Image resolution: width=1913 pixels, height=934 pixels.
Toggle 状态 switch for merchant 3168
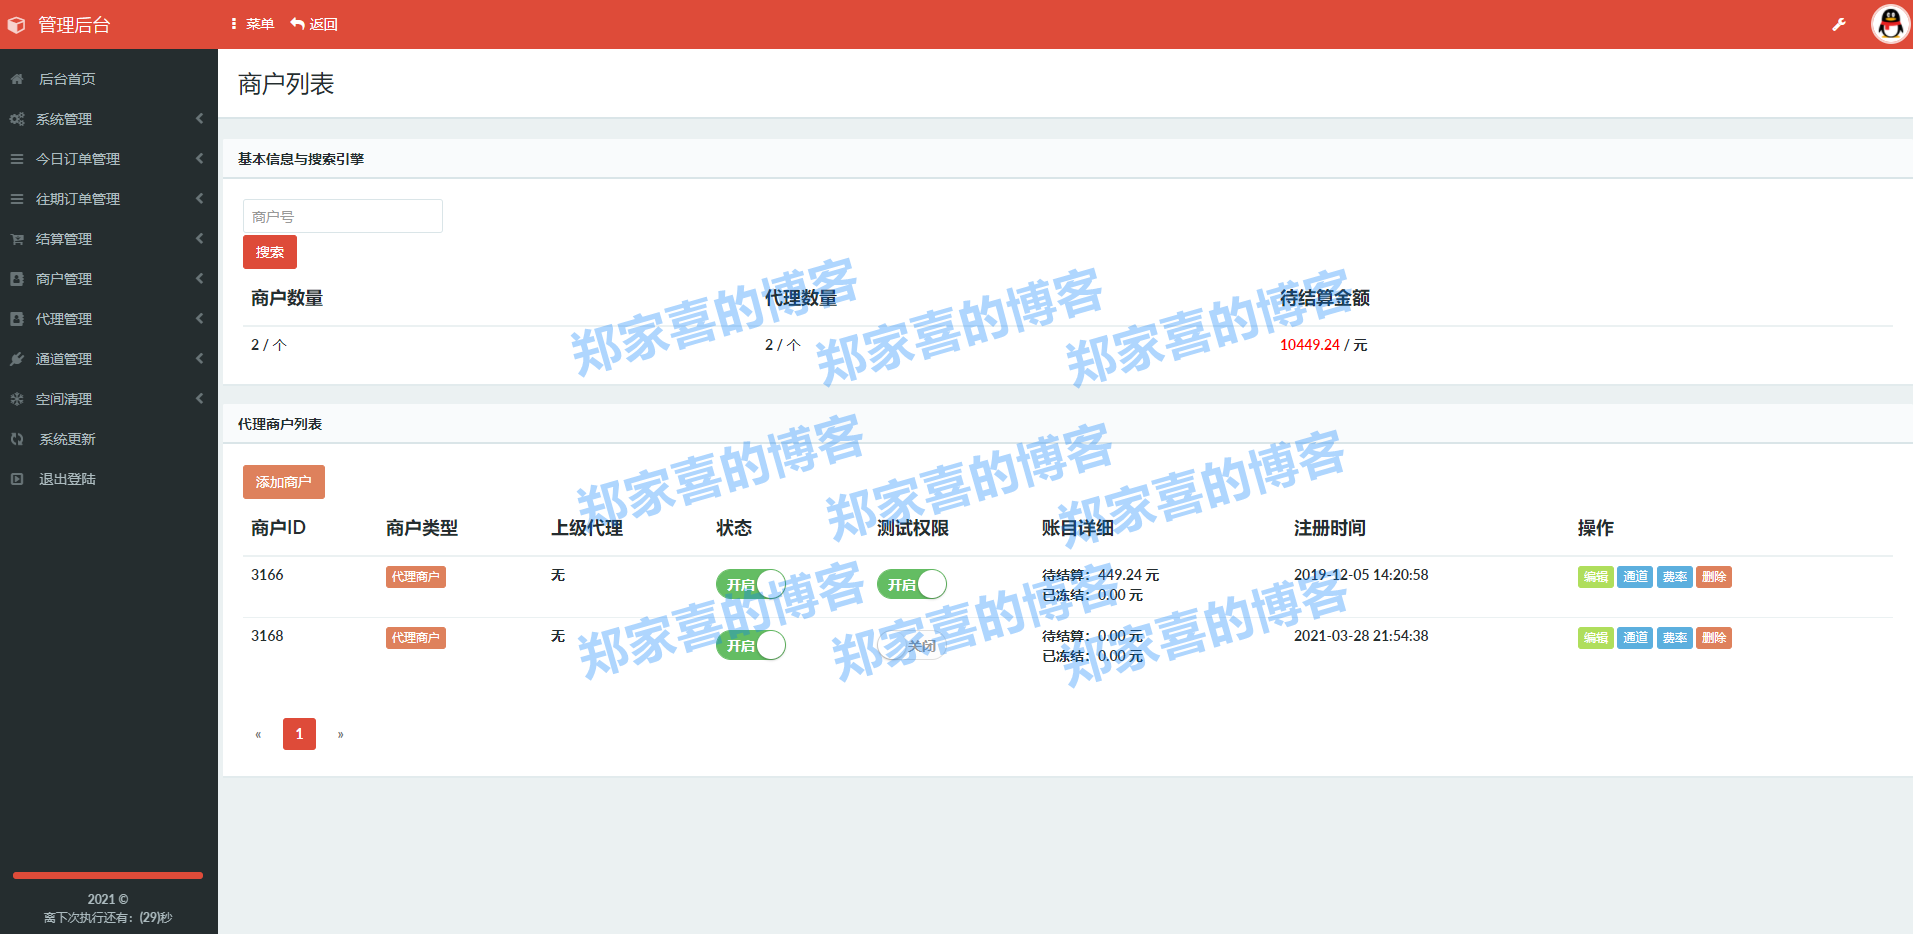pos(751,645)
